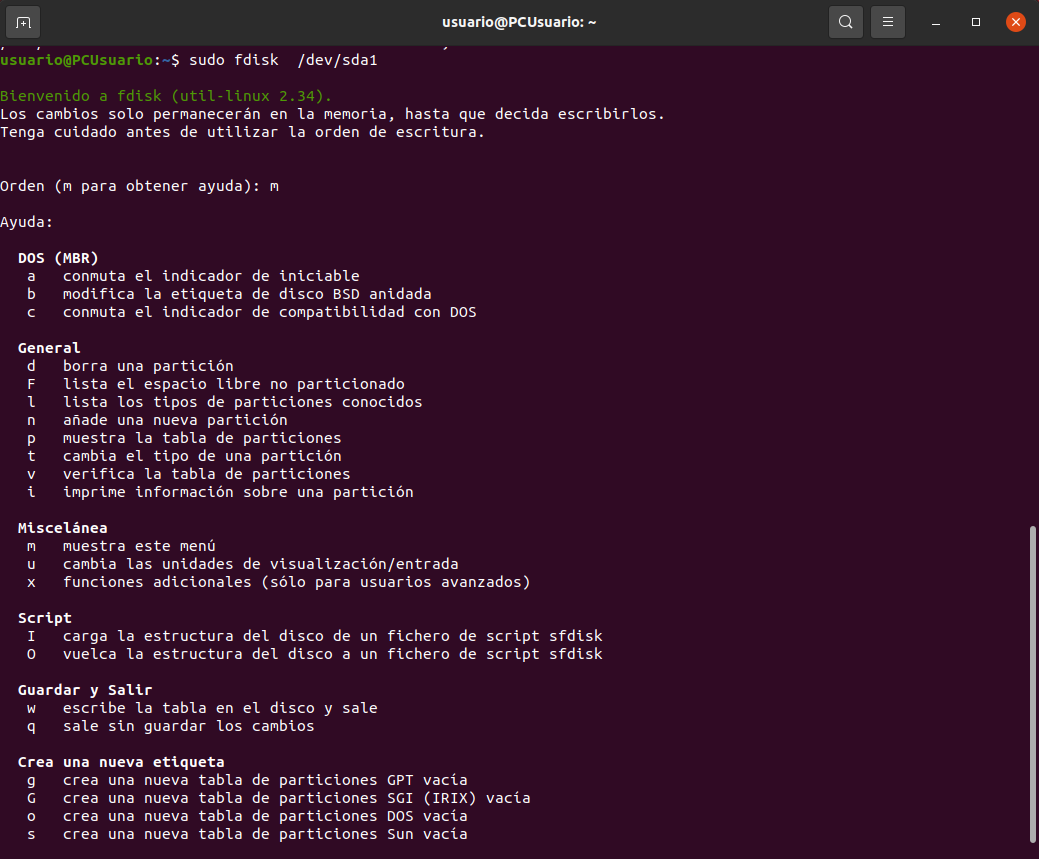
Task: Open the terminal search tool
Action: click(x=845, y=22)
